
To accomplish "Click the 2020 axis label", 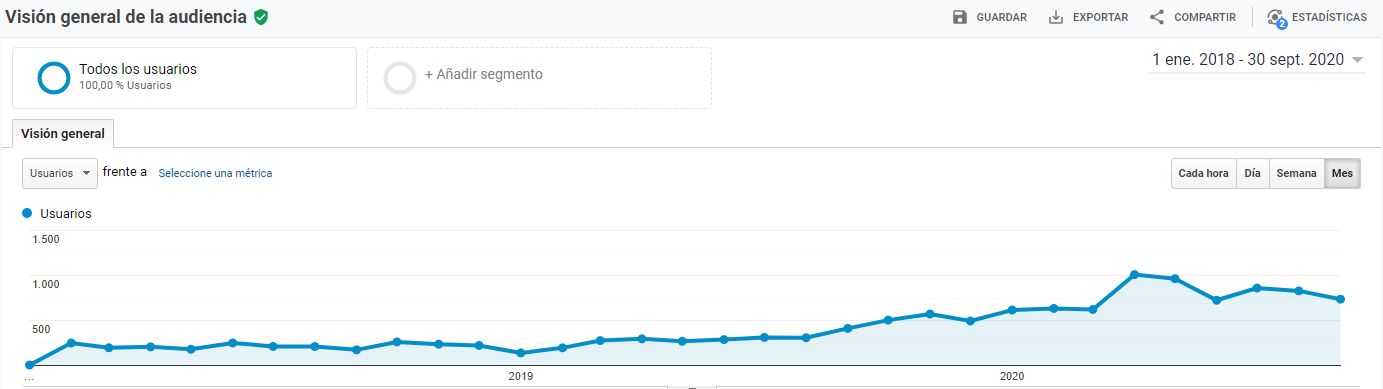I will click(1012, 377).
